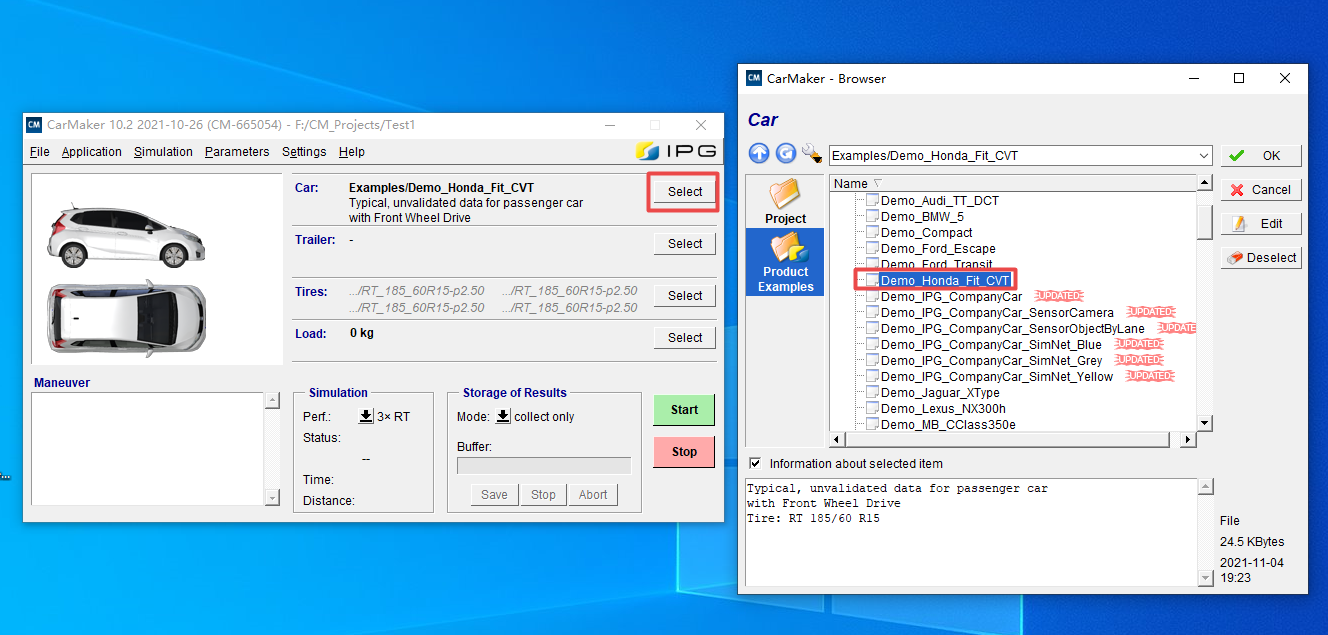Click inside the Maneuver text area
The image size is (1328, 635).
tap(147, 449)
